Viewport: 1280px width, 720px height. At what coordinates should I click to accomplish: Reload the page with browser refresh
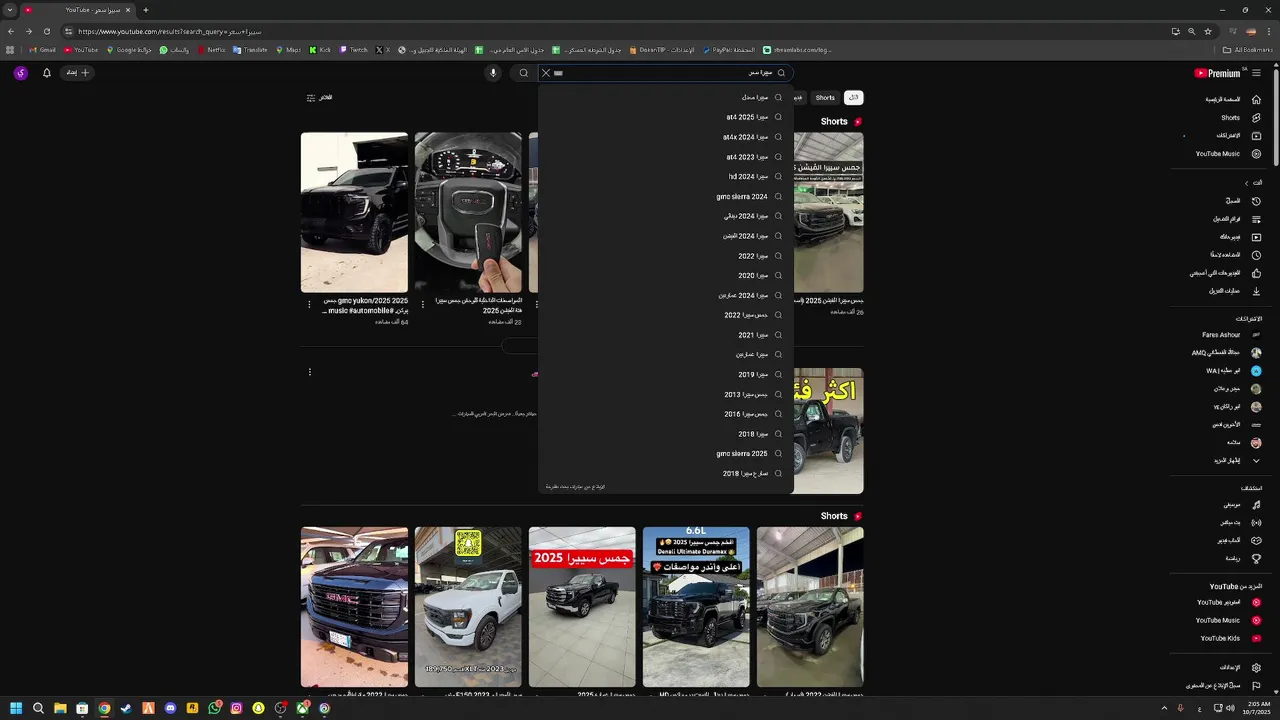pyautogui.click(x=46, y=31)
